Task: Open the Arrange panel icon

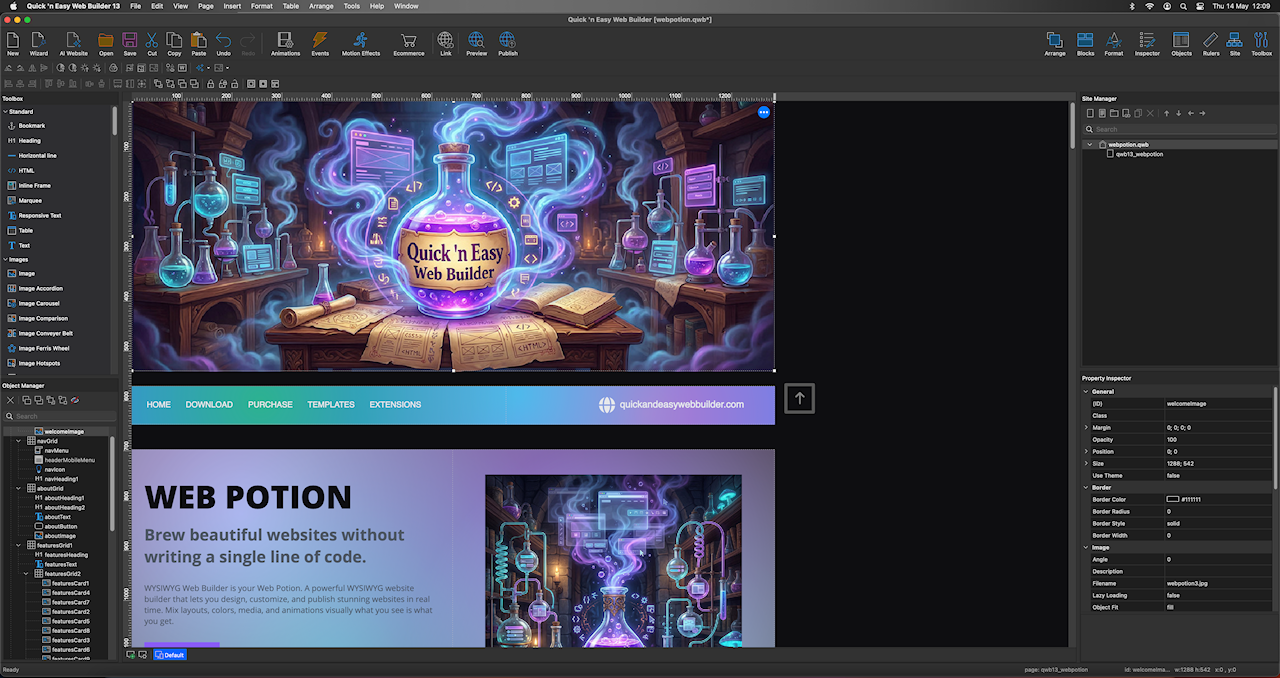Action: tap(1055, 43)
